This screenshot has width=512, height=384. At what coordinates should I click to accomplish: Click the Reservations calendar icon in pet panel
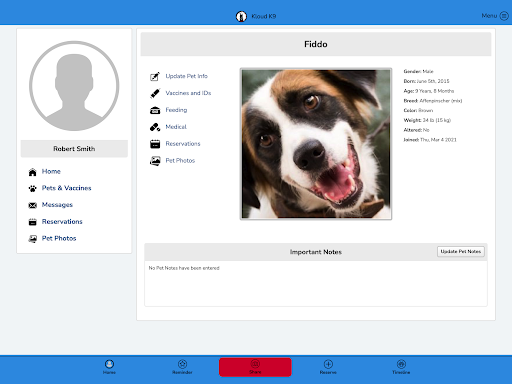pos(155,144)
